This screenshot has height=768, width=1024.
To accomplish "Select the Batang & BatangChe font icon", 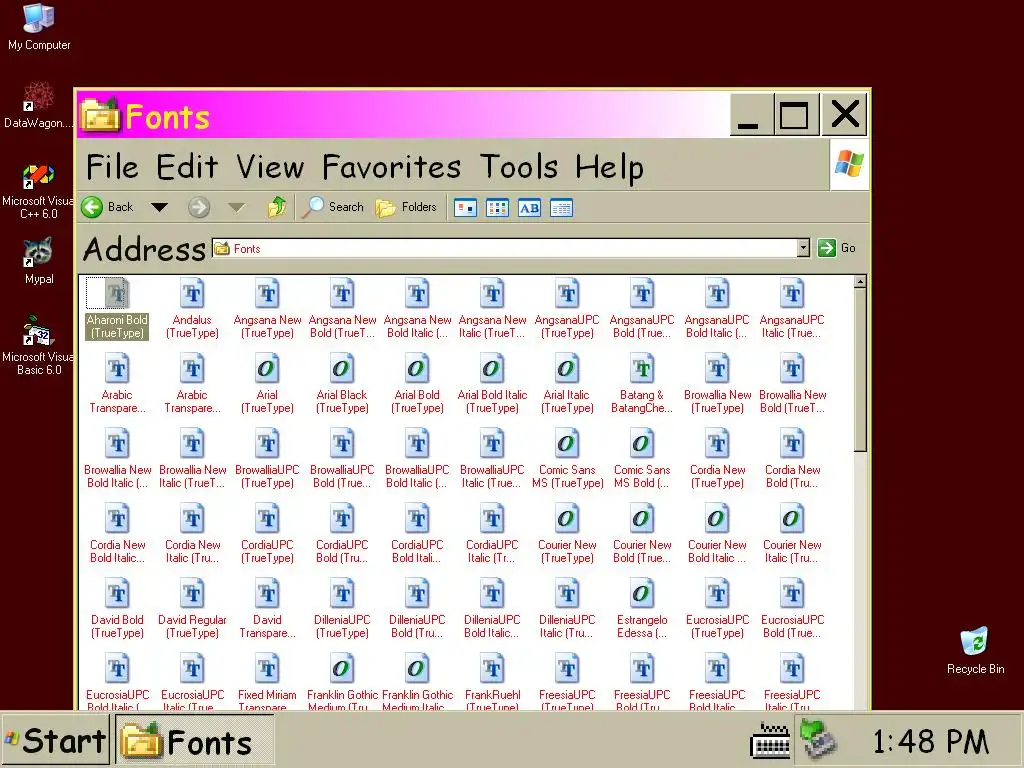I will [643, 368].
